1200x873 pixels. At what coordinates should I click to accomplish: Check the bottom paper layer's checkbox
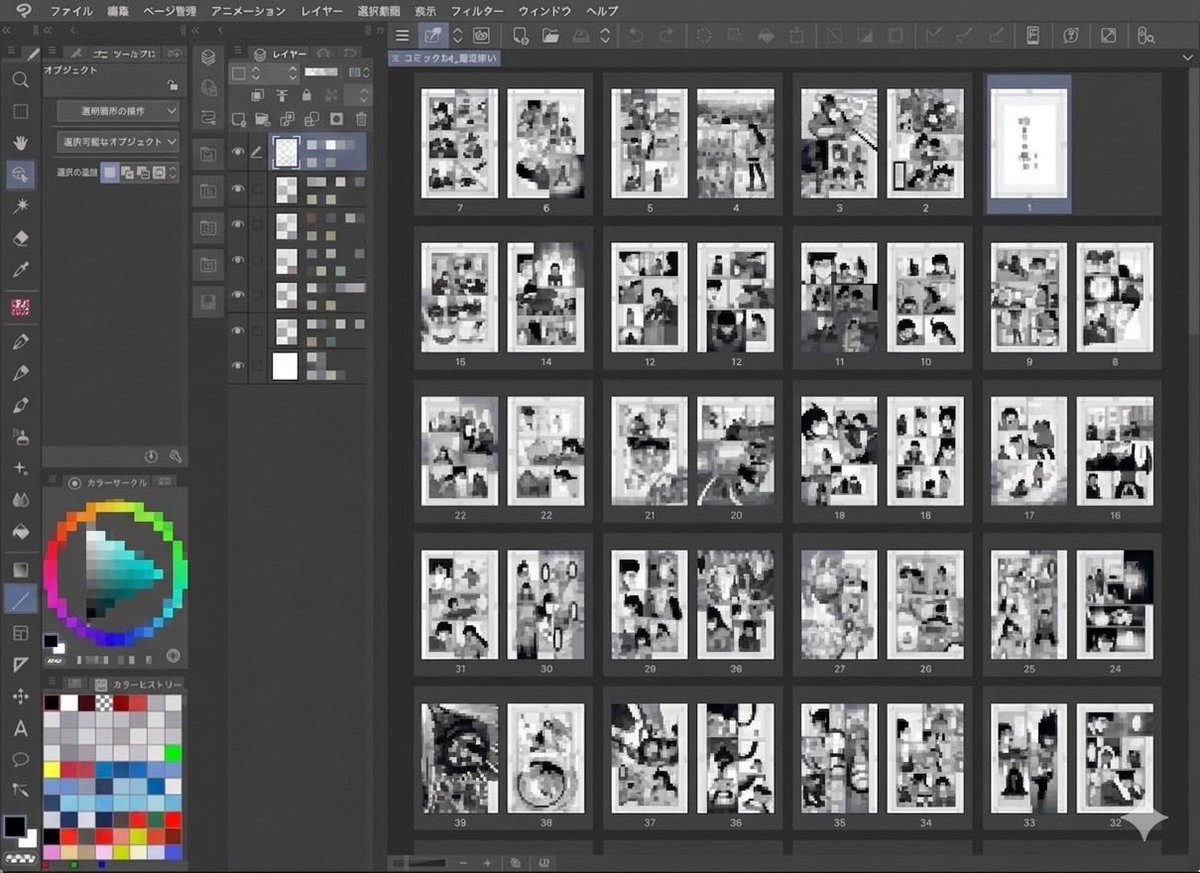[258, 366]
